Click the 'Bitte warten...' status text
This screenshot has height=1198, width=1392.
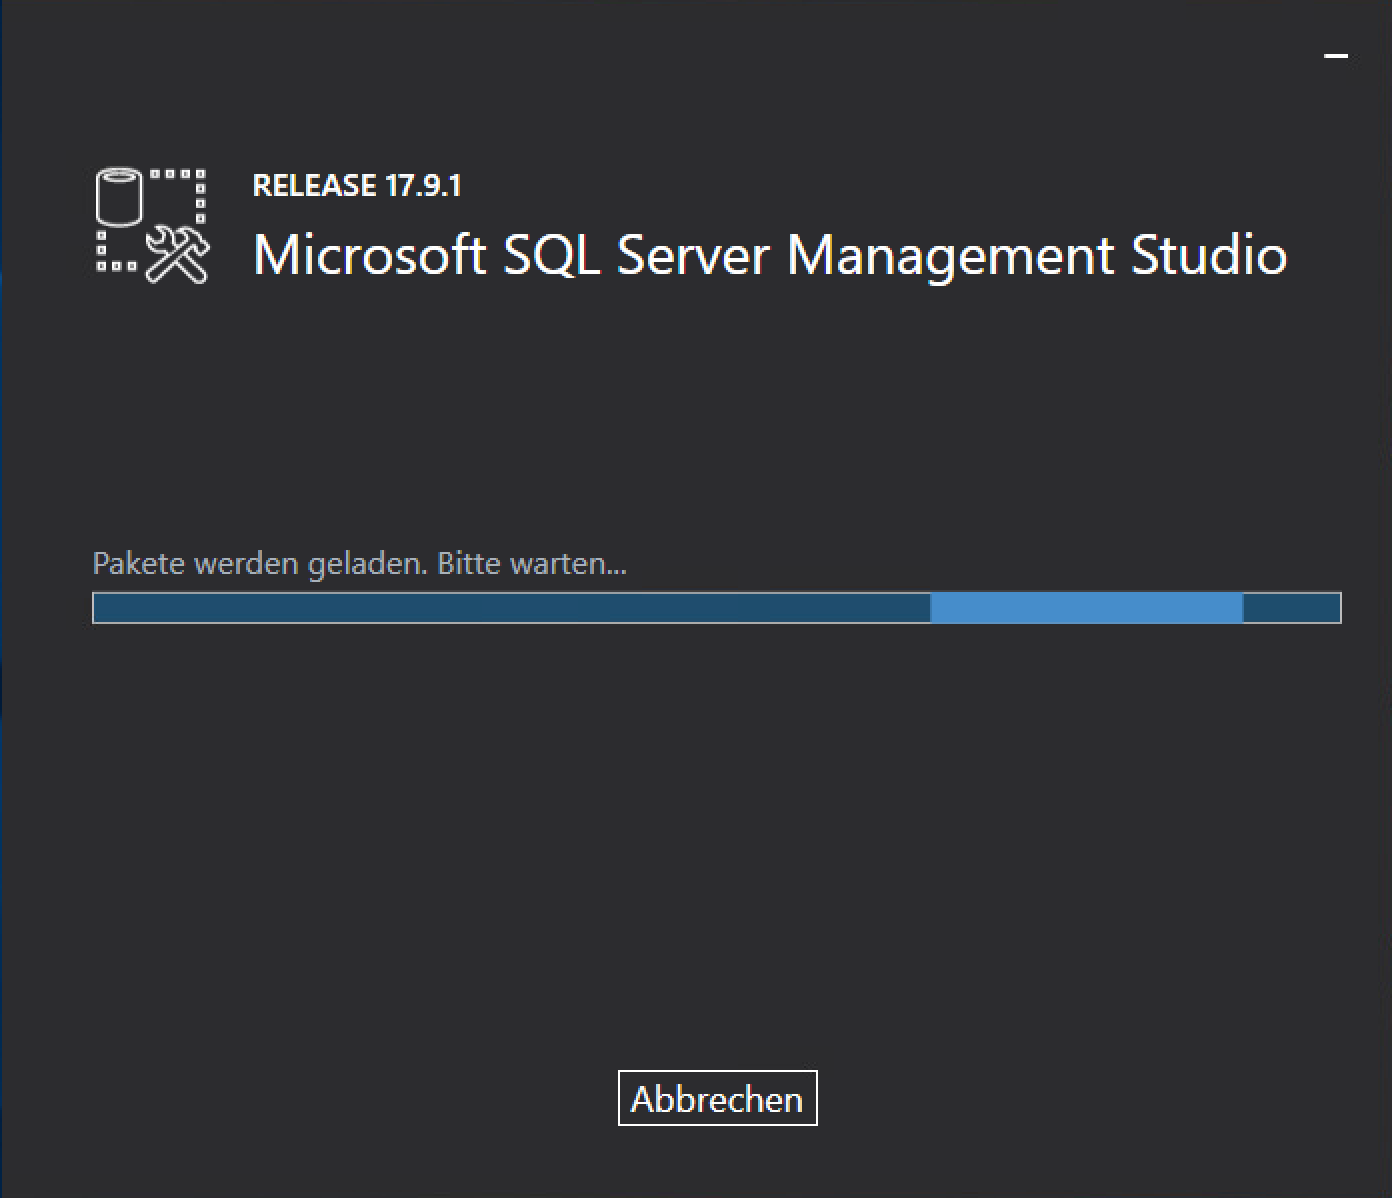click(x=532, y=564)
